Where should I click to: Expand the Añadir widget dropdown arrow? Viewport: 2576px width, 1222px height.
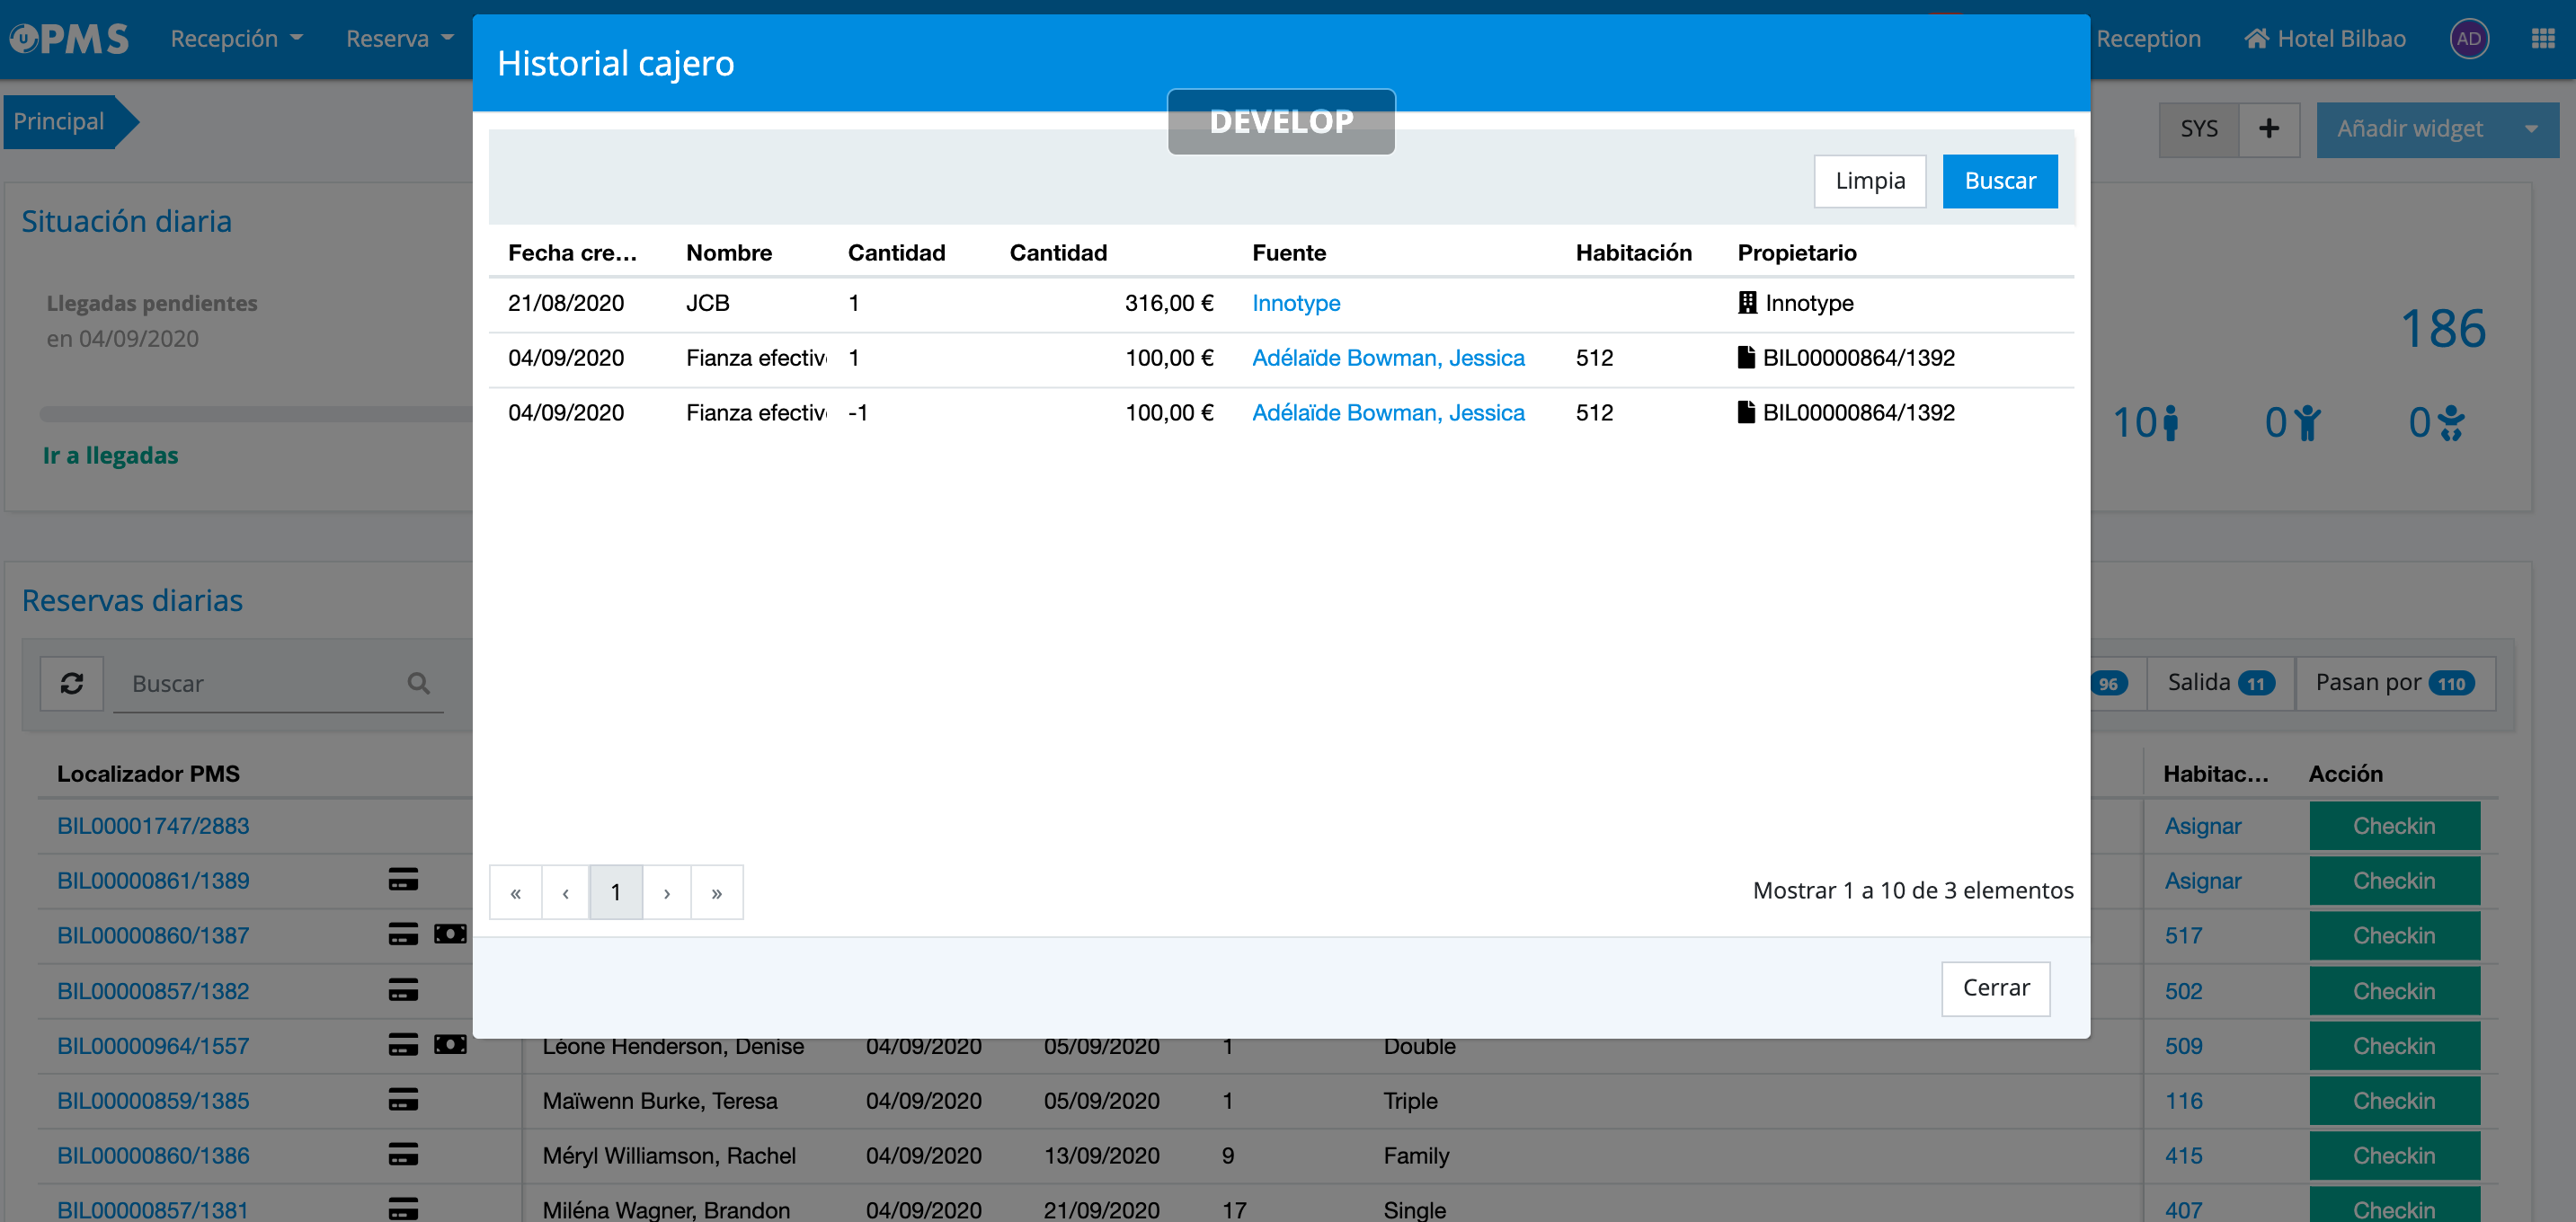click(x=2530, y=129)
